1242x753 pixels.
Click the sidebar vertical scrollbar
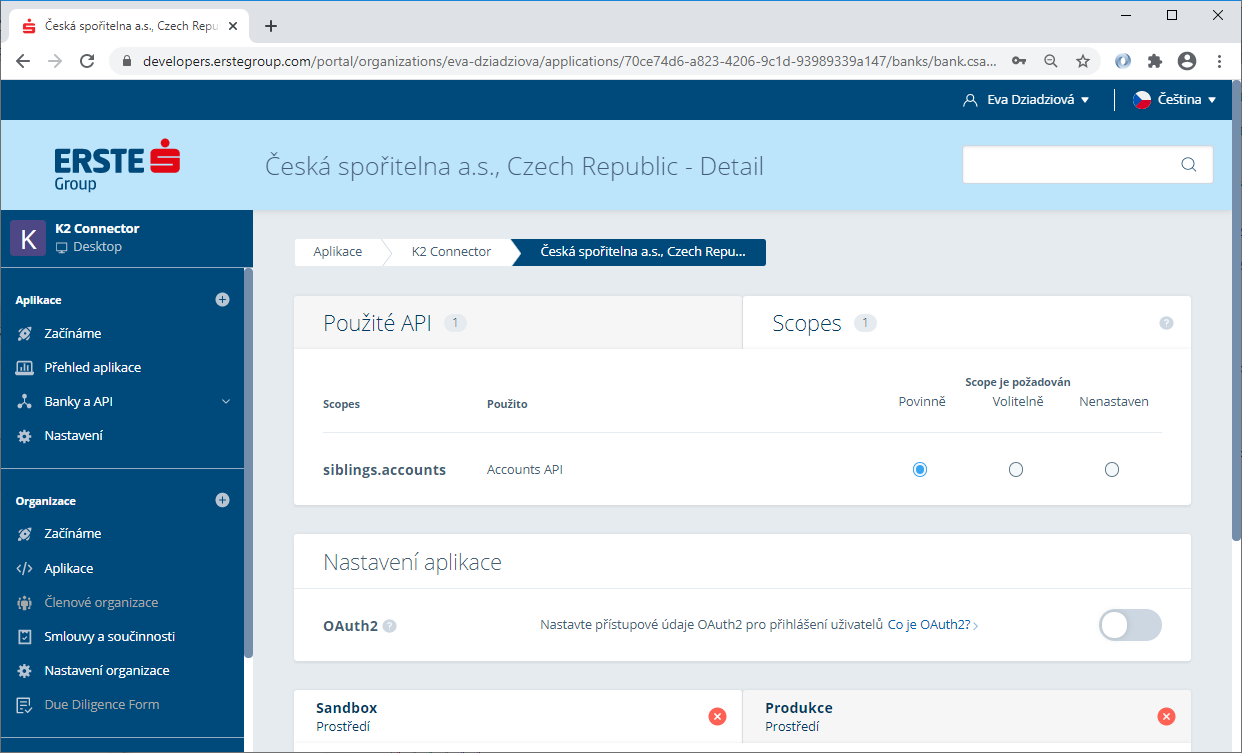(249, 463)
